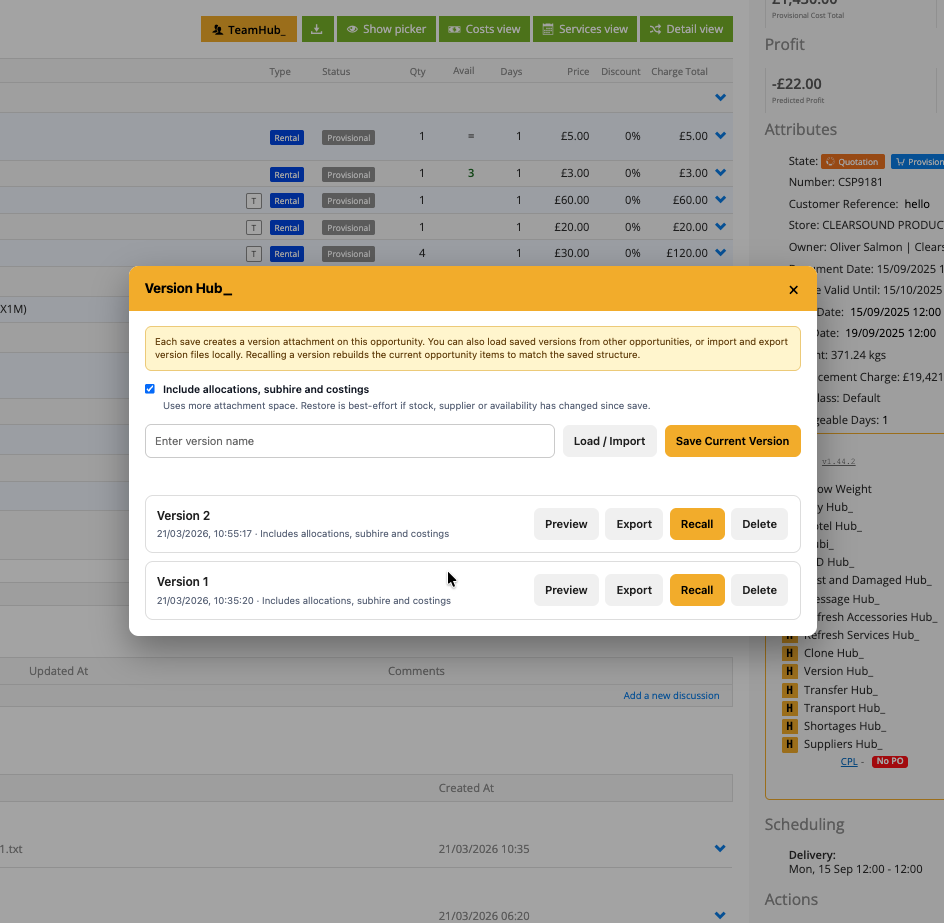Collapse the blue chevron on the header row

click(720, 98)
